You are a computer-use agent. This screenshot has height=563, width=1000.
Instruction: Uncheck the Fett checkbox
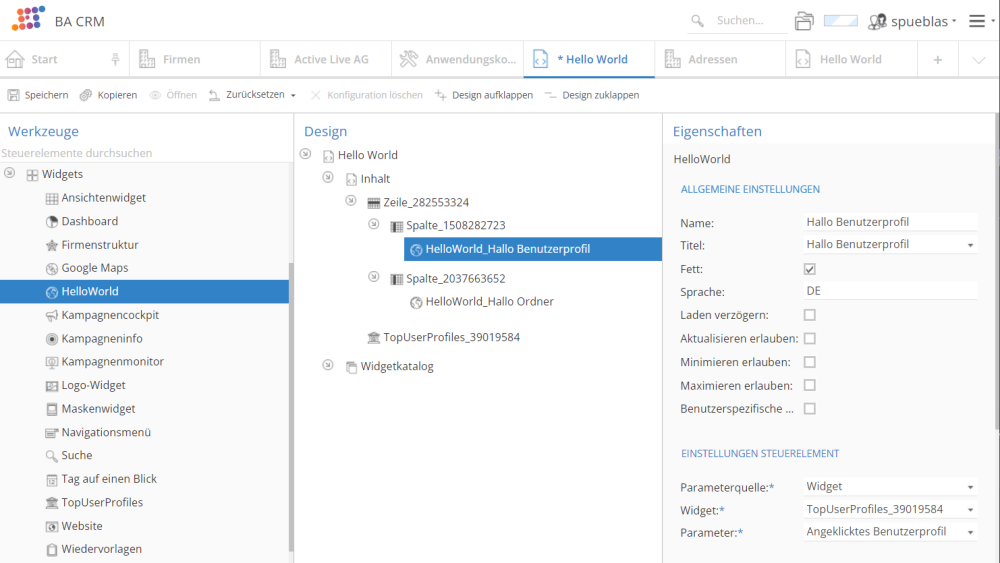810,269
